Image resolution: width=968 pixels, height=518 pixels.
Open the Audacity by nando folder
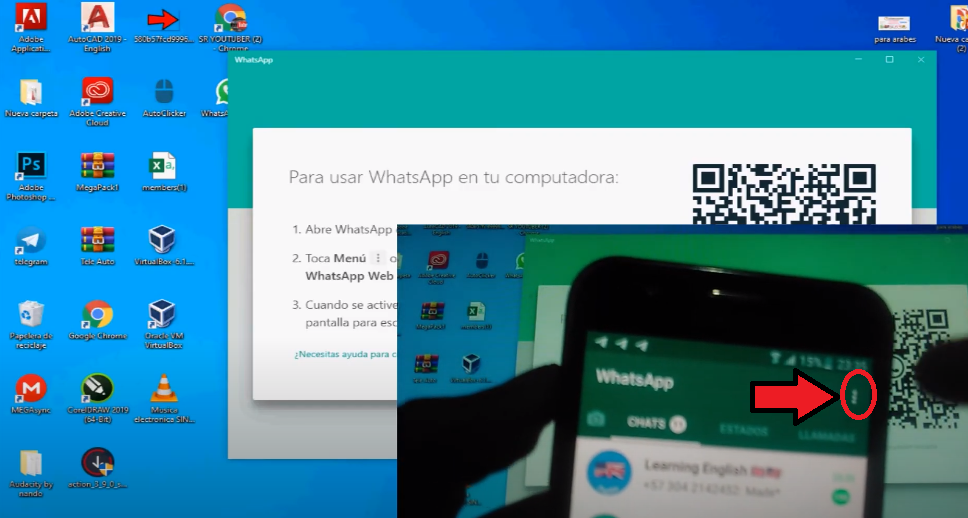pos(30,473)
